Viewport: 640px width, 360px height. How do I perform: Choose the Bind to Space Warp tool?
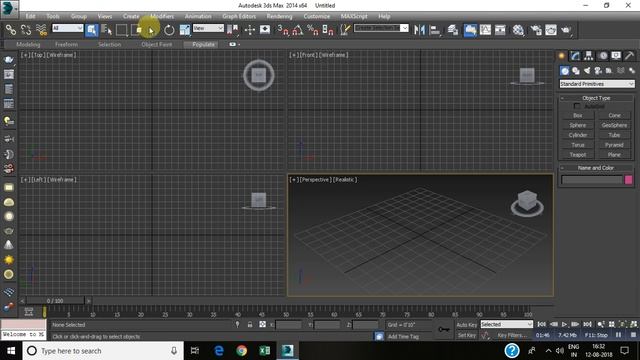click(x=41, y=30)
